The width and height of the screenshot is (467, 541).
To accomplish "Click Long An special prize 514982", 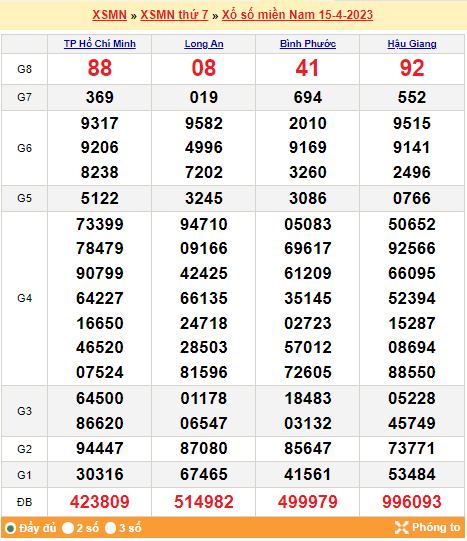I will coord(204,502).
